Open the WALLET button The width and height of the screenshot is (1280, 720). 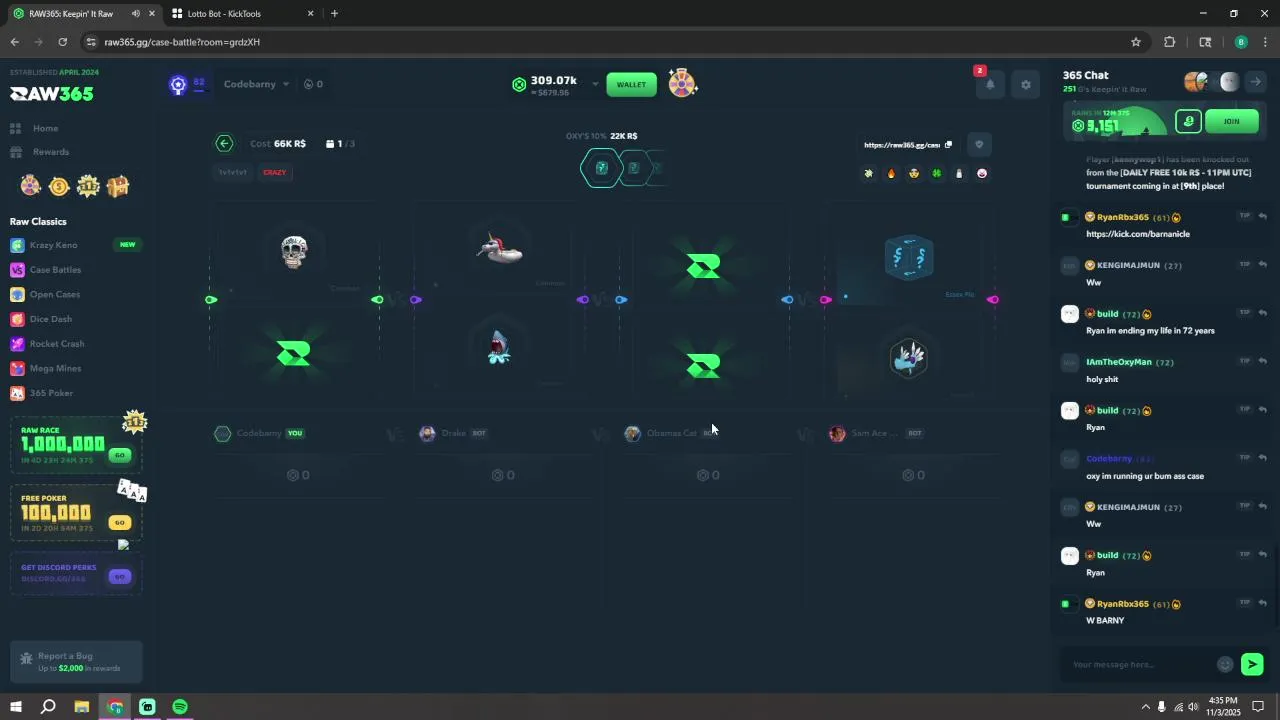(x=631, y=84)
